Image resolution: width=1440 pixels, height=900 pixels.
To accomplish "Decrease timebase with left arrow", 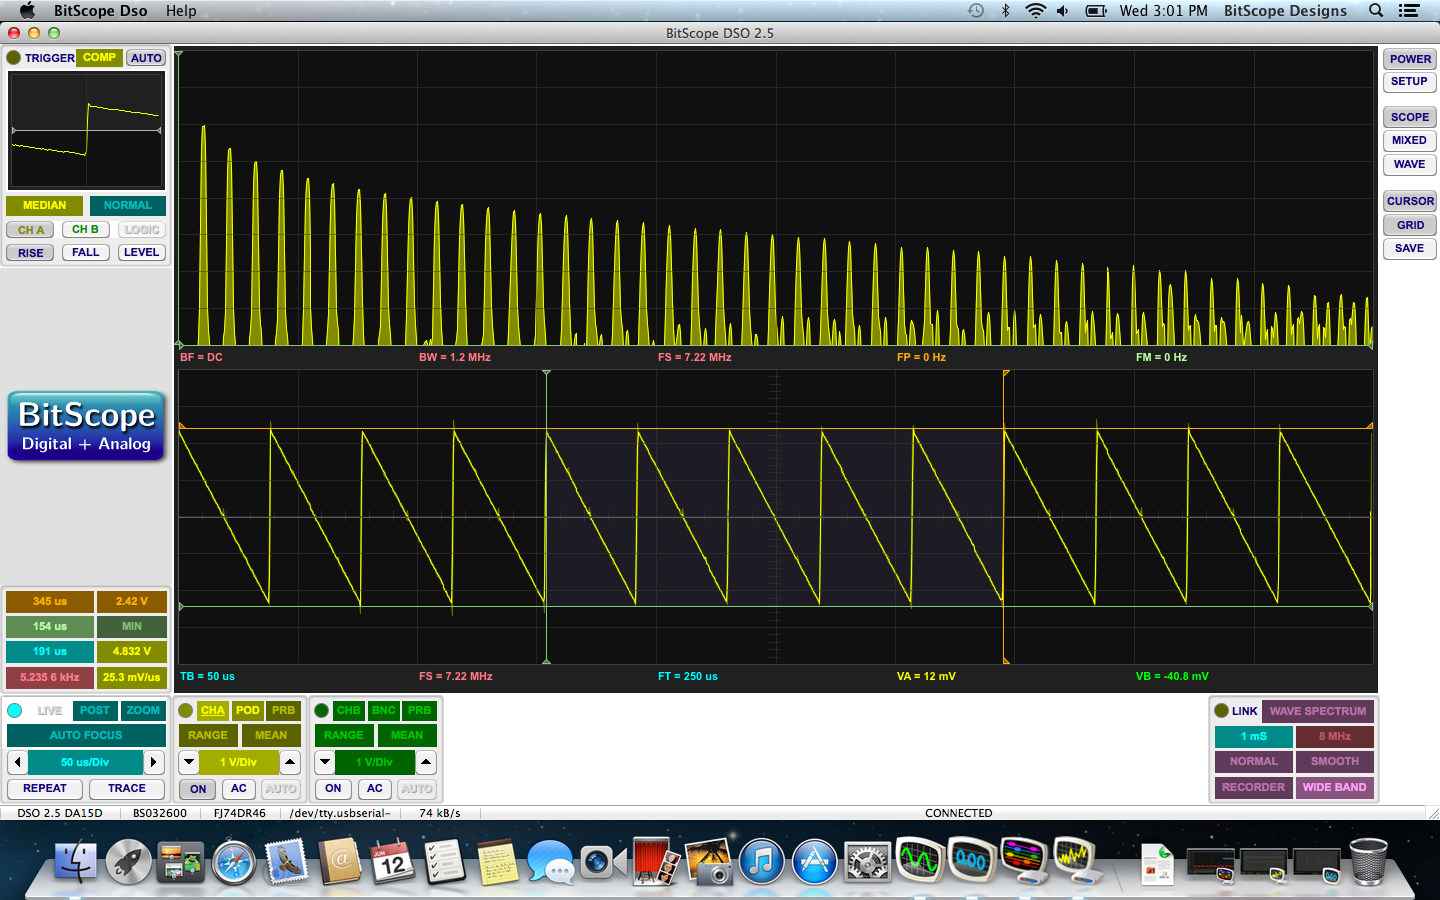I will point(18,762).
